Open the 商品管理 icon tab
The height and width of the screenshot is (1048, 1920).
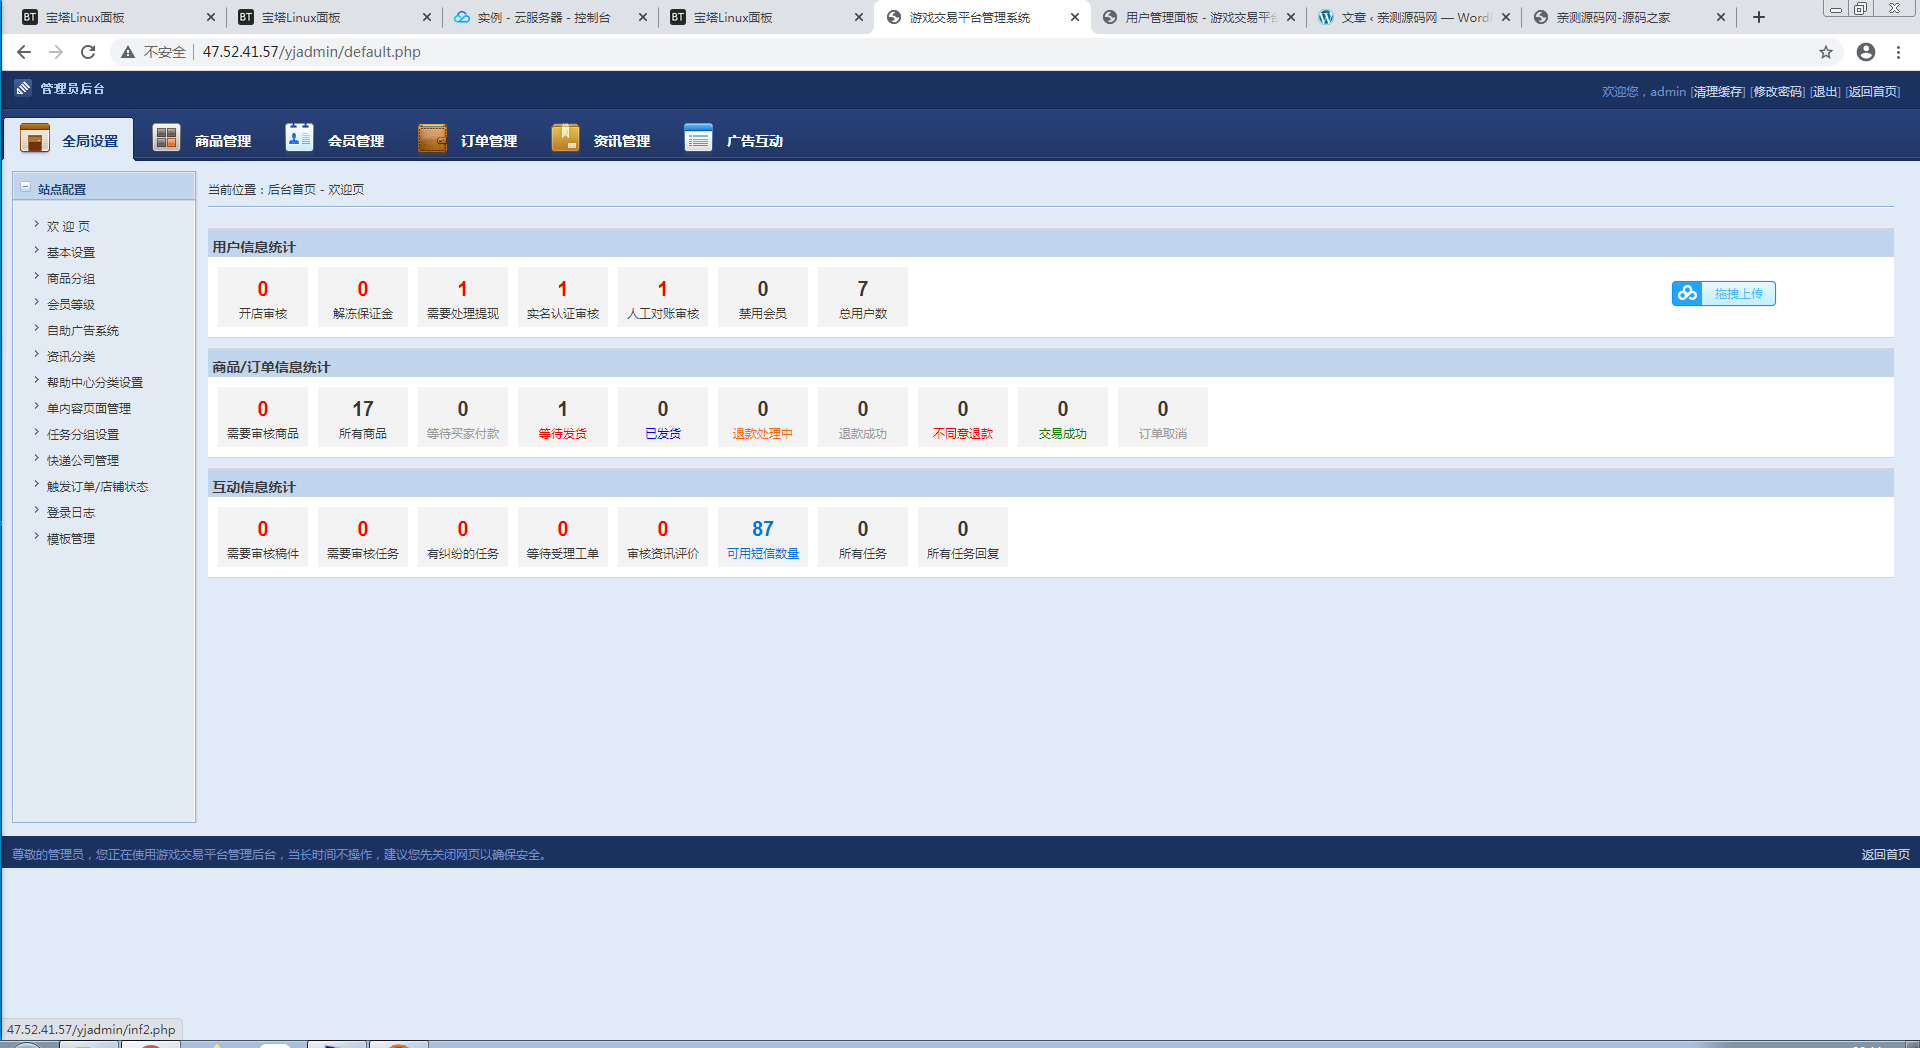pos(166,138)
